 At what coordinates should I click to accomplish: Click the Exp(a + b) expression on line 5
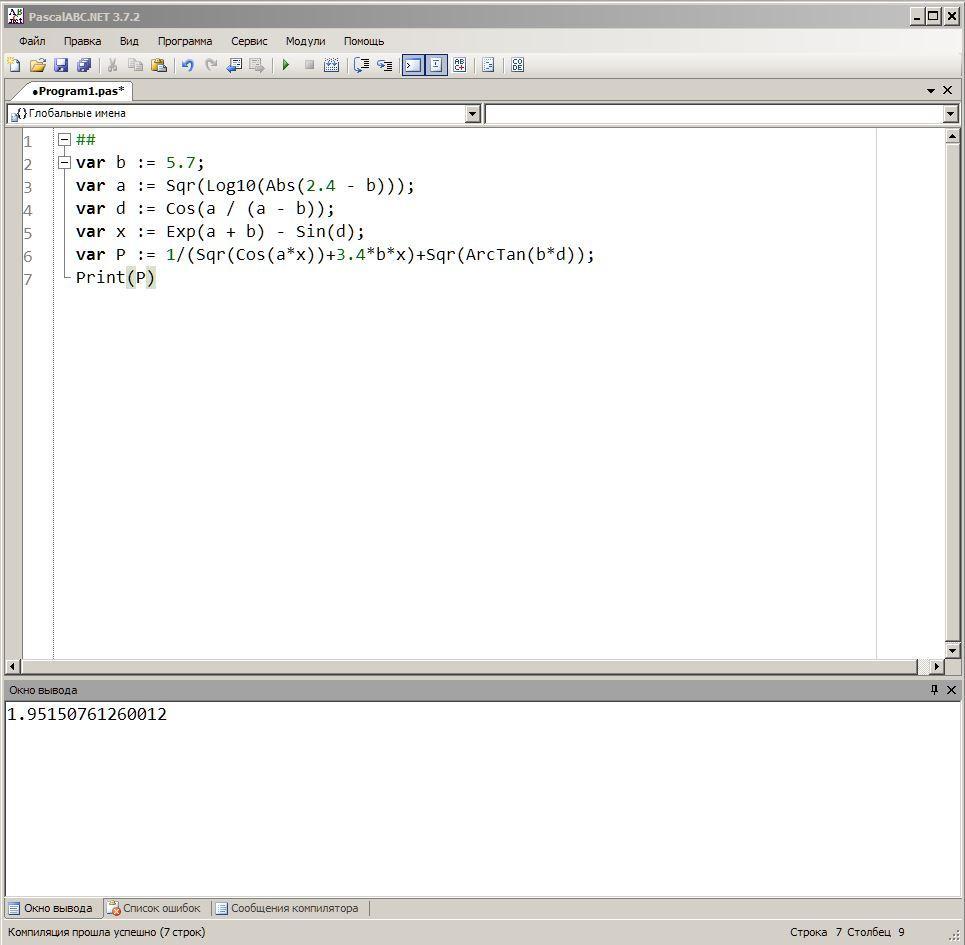pyautogui.click(x=215, y=232)
